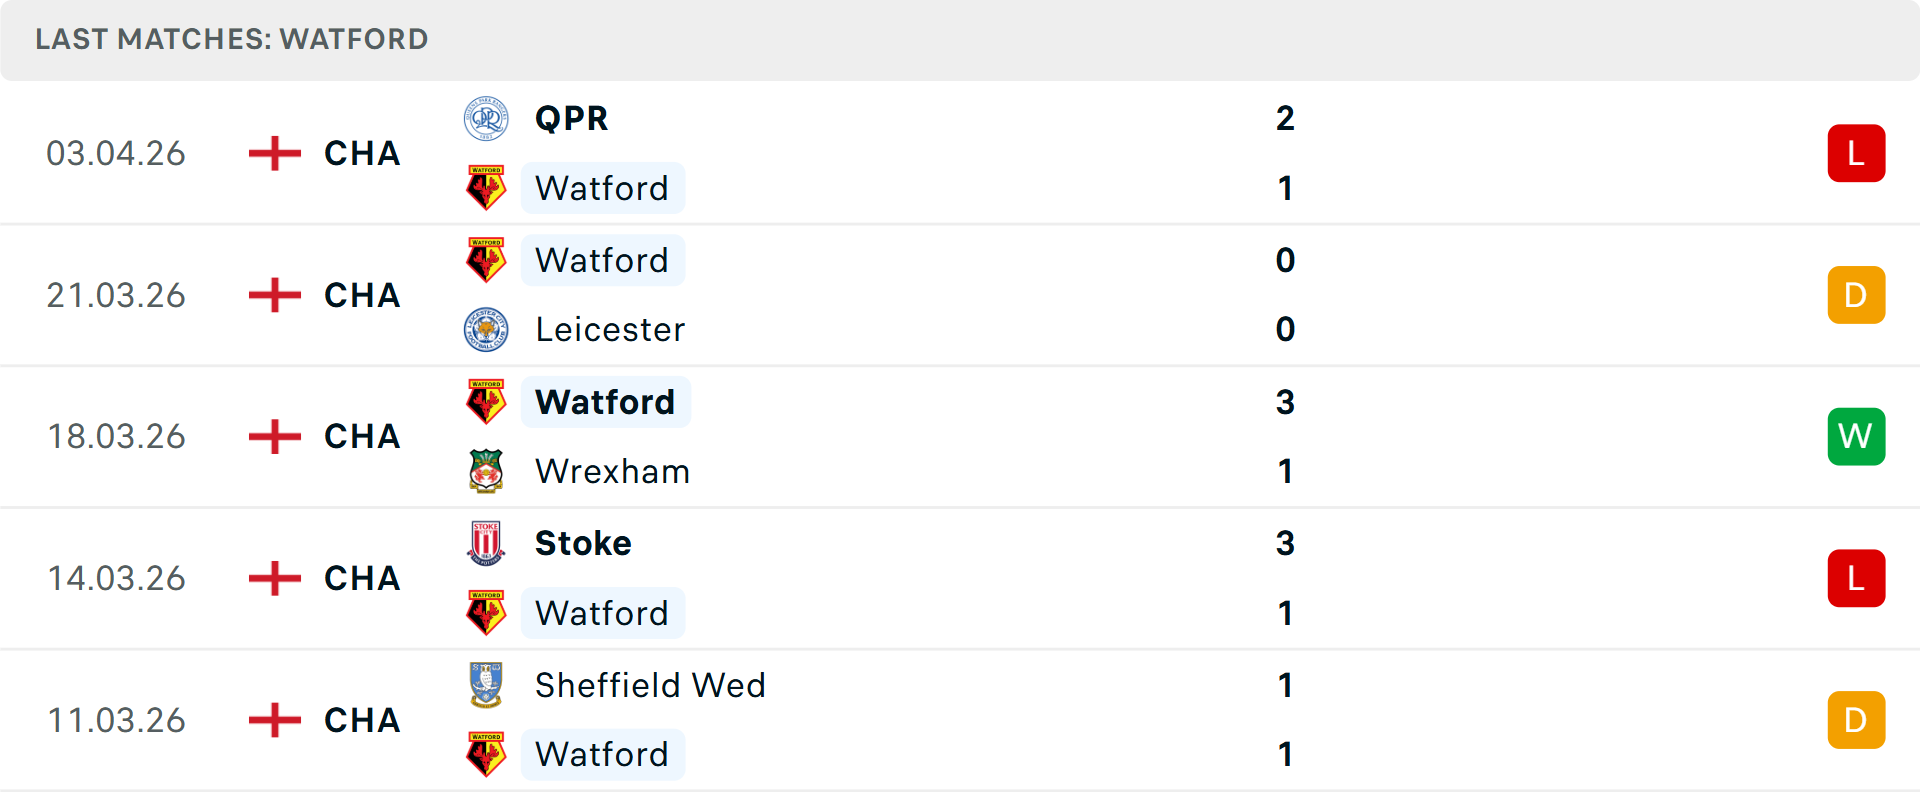Toggle the D badge for the Leicester draw
This screenshot has height=792, width=1920.
tap(1856, 294)
